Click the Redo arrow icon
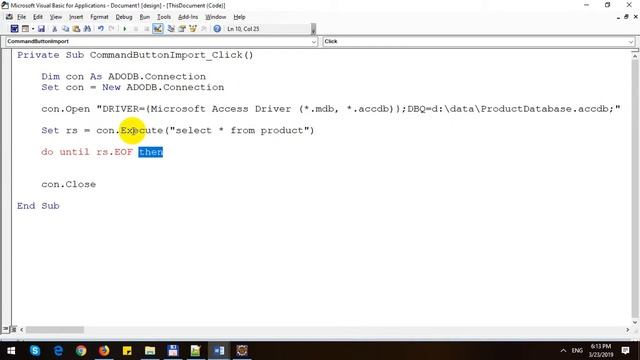This screenshot has width=640, height=360. (111, 29)
